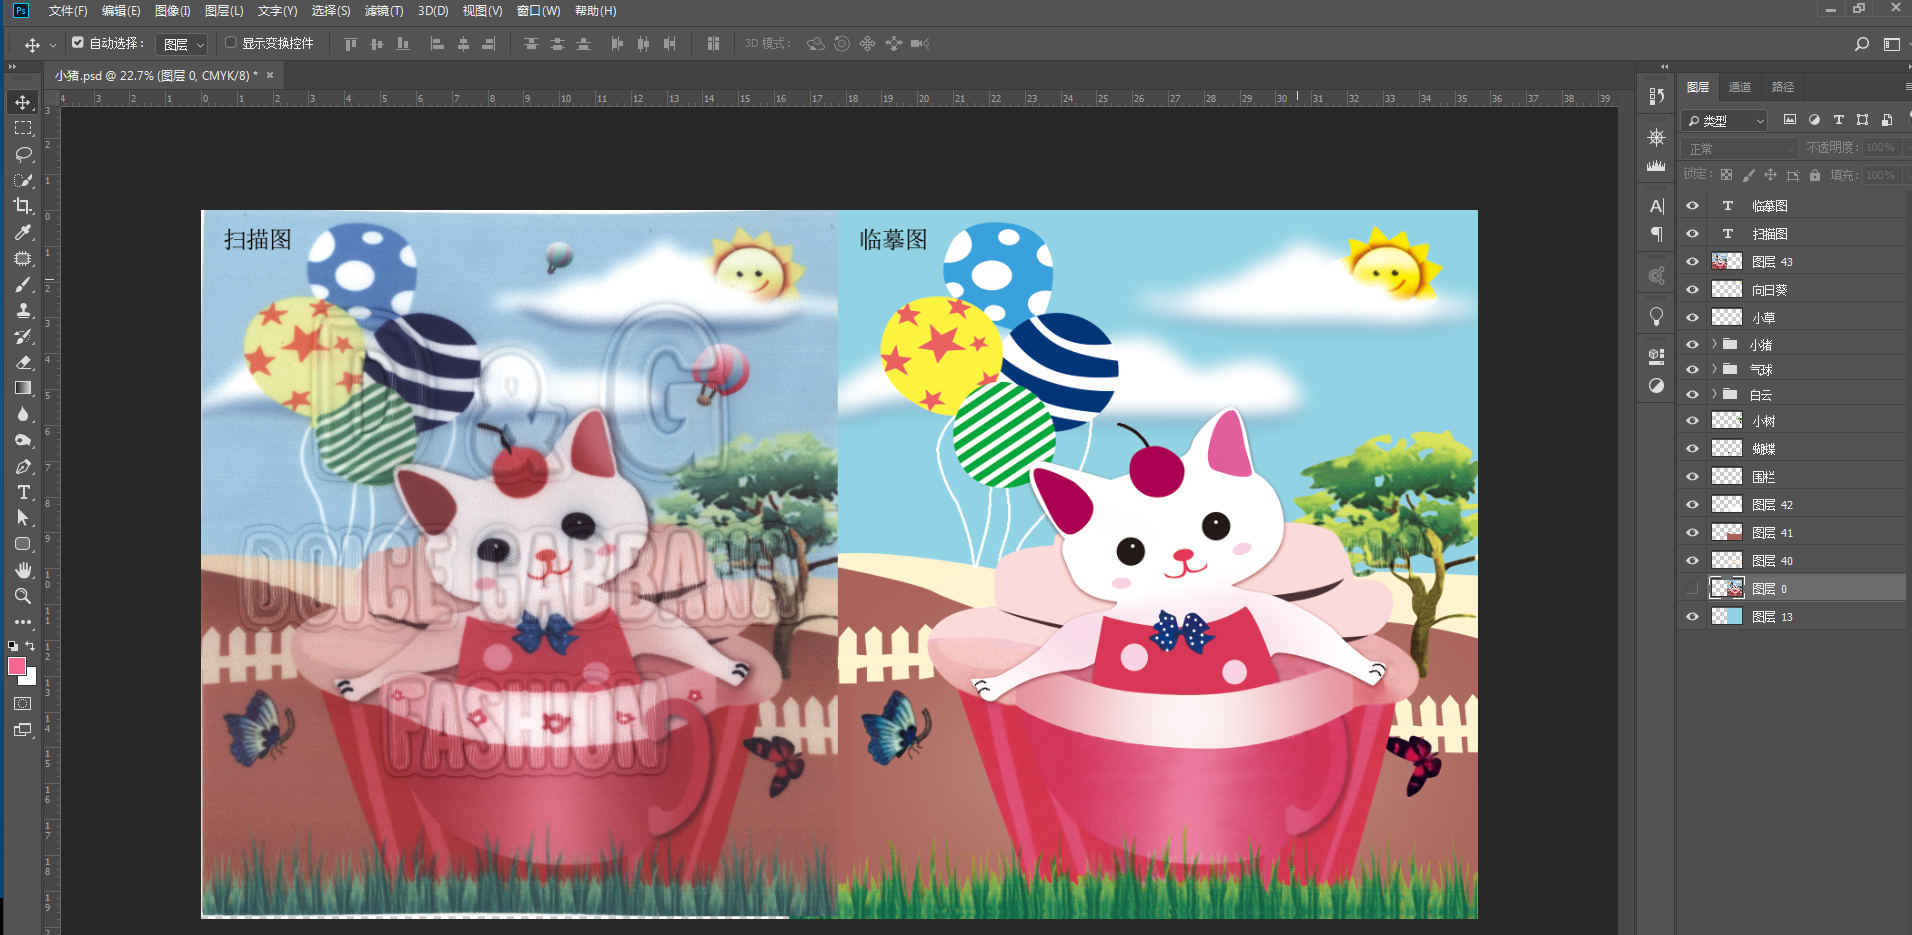Select the 图层 42 layer thumbnail

point(1727,505)
